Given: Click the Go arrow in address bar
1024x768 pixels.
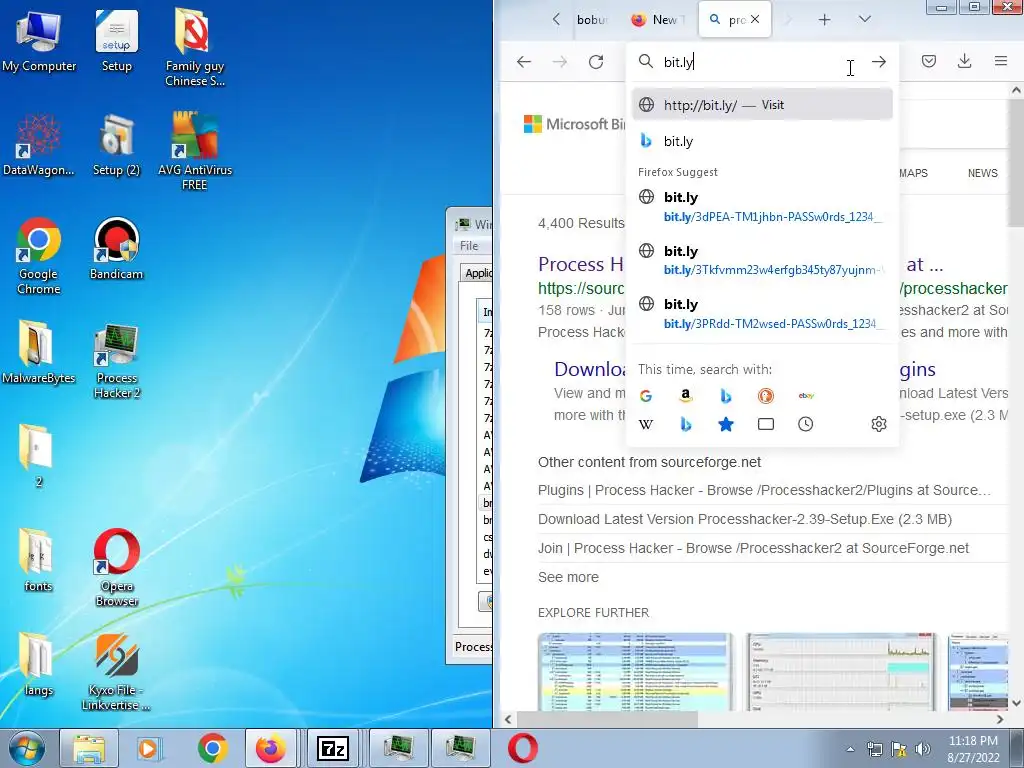Looking at the screenshot, I should [x=879, y=62].
